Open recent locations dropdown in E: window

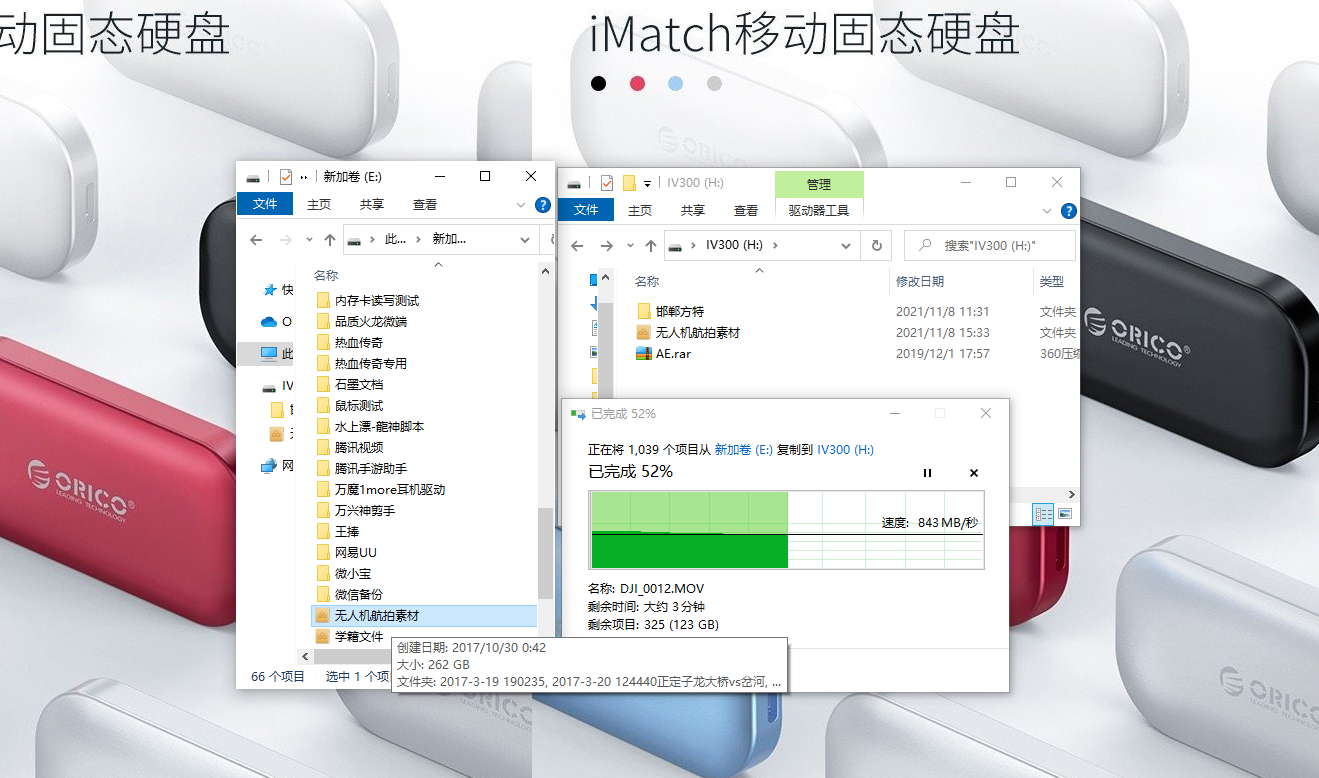309,240
